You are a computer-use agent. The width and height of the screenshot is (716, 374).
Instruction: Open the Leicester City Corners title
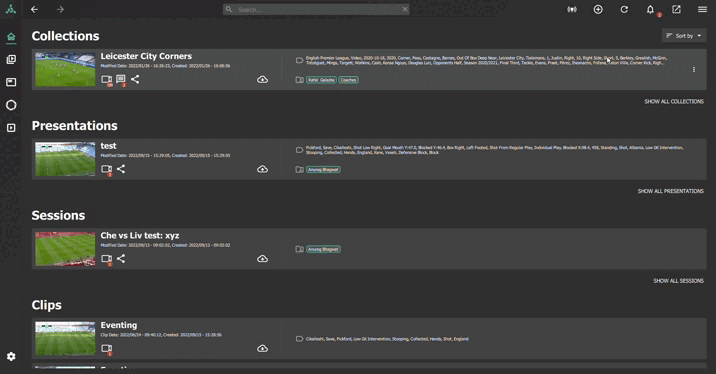pos(146,56)
